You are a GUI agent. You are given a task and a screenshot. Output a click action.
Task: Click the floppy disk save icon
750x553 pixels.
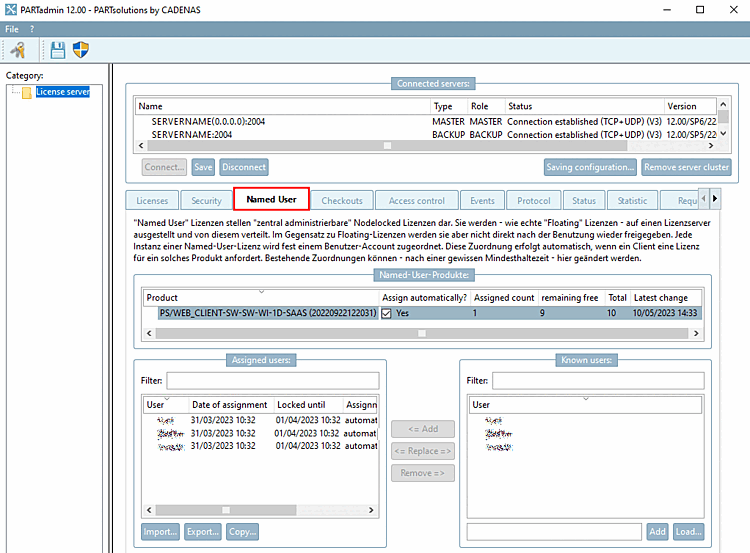click(x=58, y=50)
